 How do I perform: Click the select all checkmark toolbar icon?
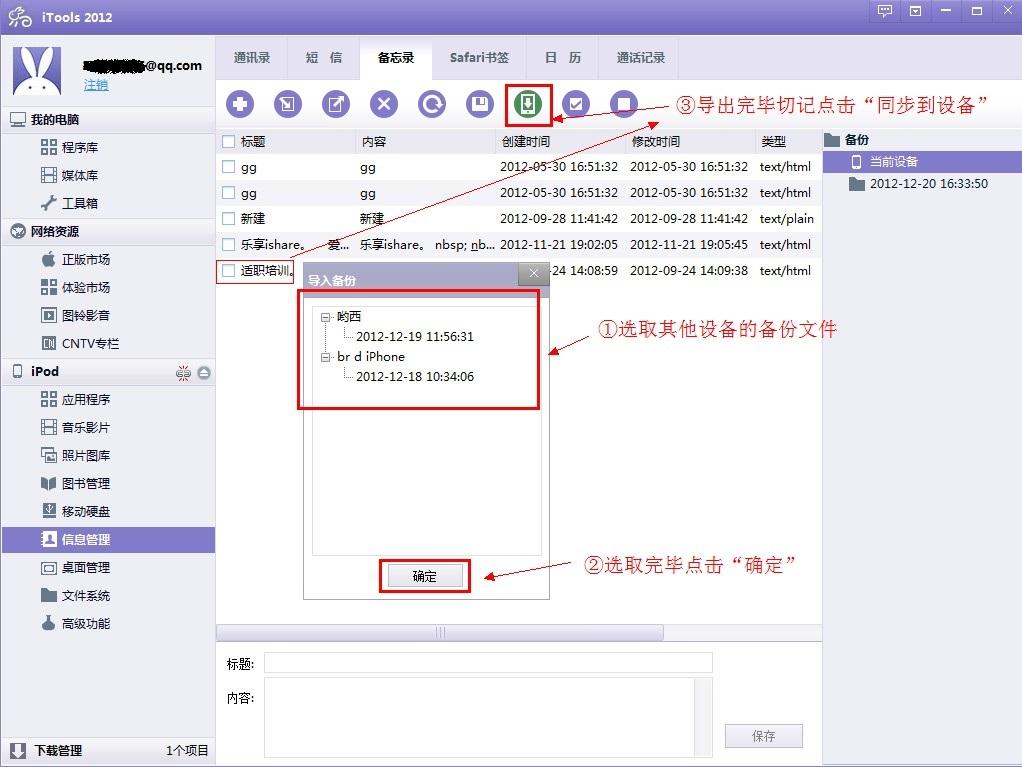tap(575, 104)
